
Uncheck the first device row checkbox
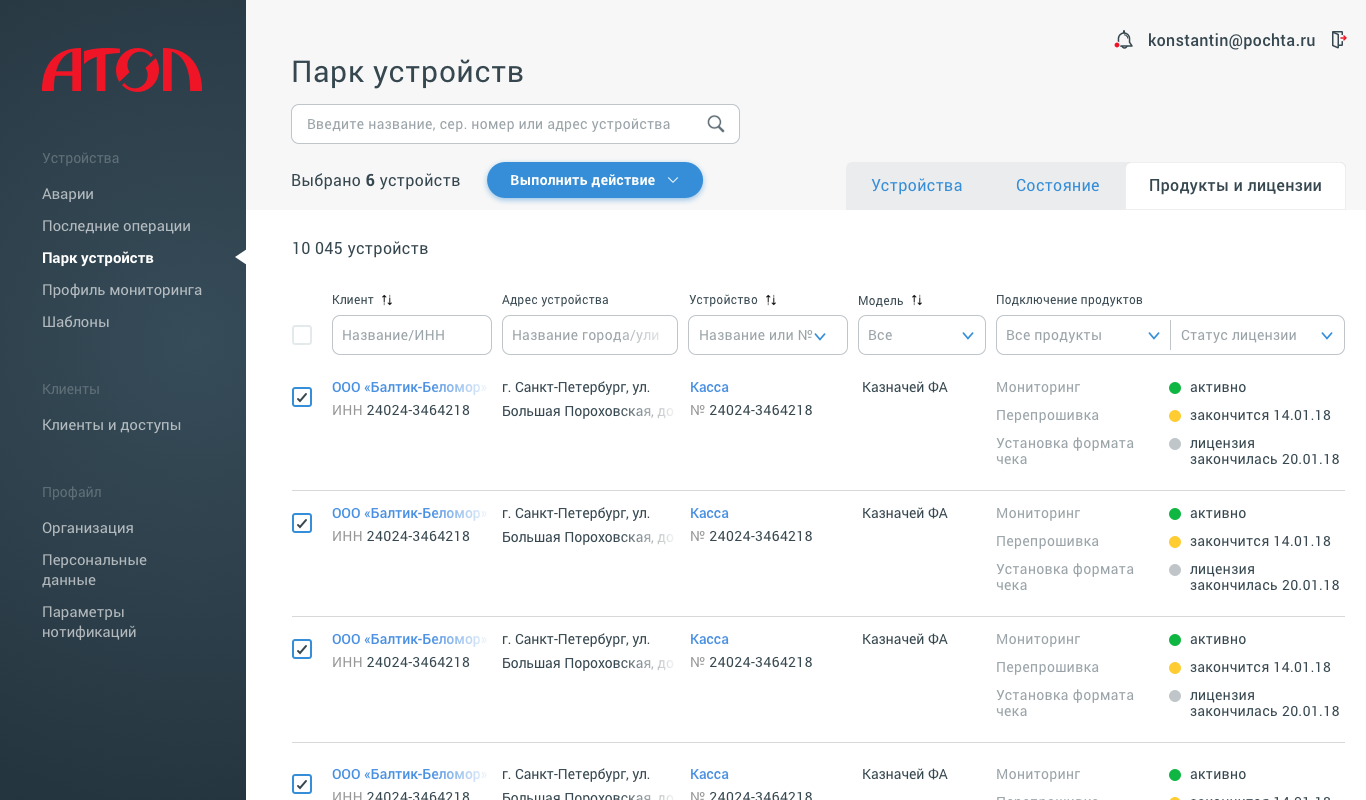(x=302, y=397)
